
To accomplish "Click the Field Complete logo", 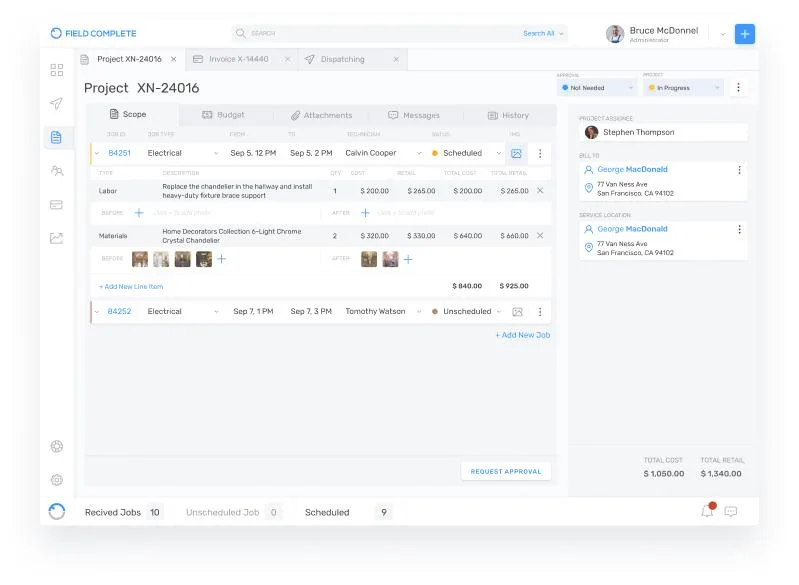I will [x=93, y=33].
